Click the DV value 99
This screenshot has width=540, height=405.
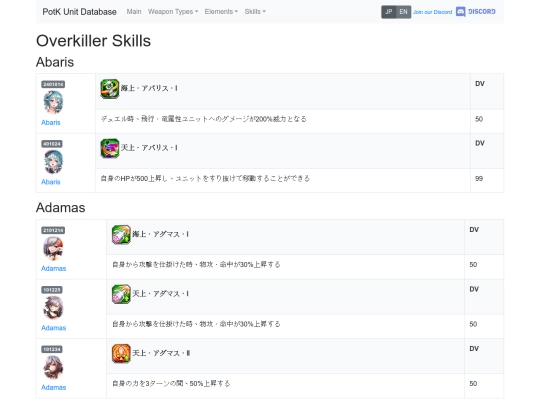click(479, 179)
